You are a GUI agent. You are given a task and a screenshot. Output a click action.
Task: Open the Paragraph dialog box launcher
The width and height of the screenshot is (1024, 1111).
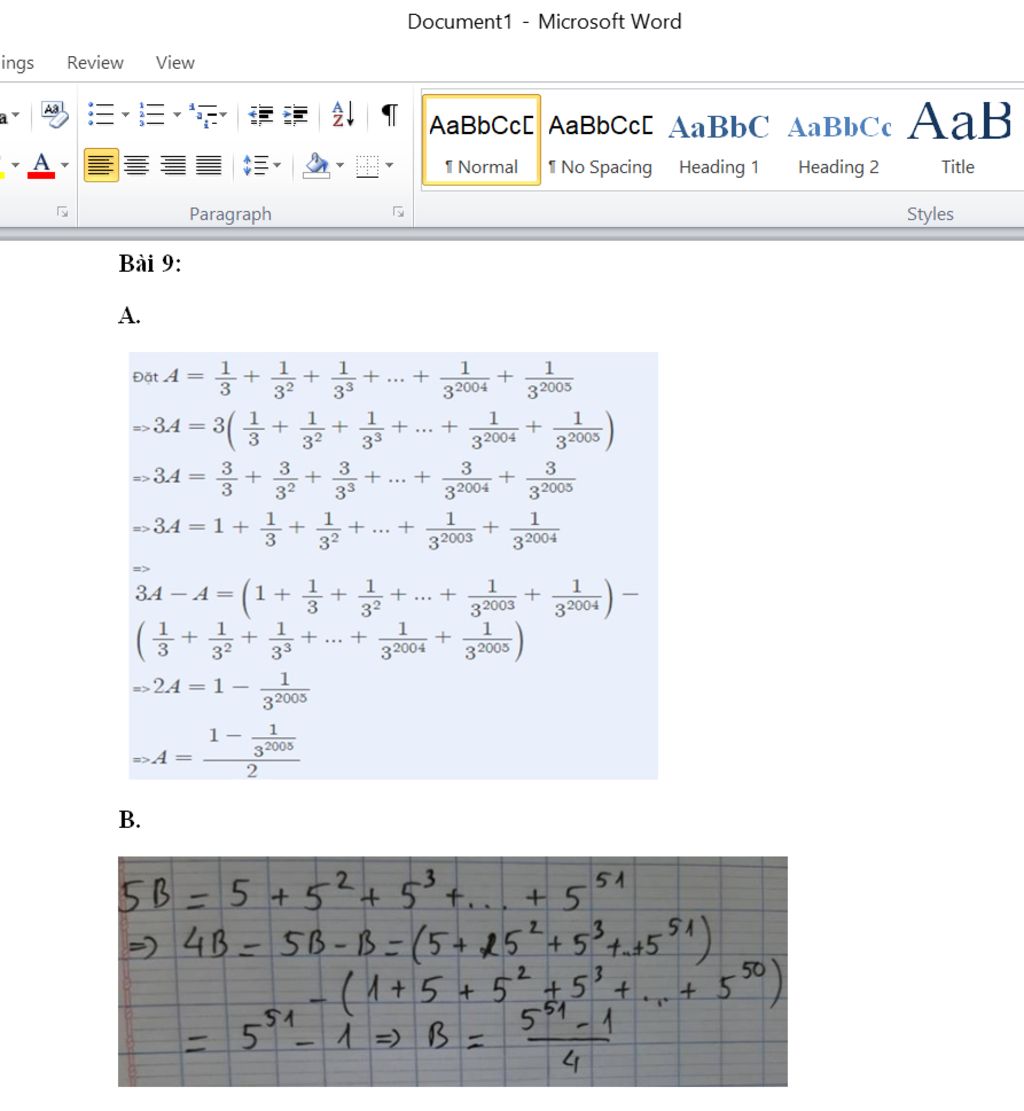(x=398, y=212)
